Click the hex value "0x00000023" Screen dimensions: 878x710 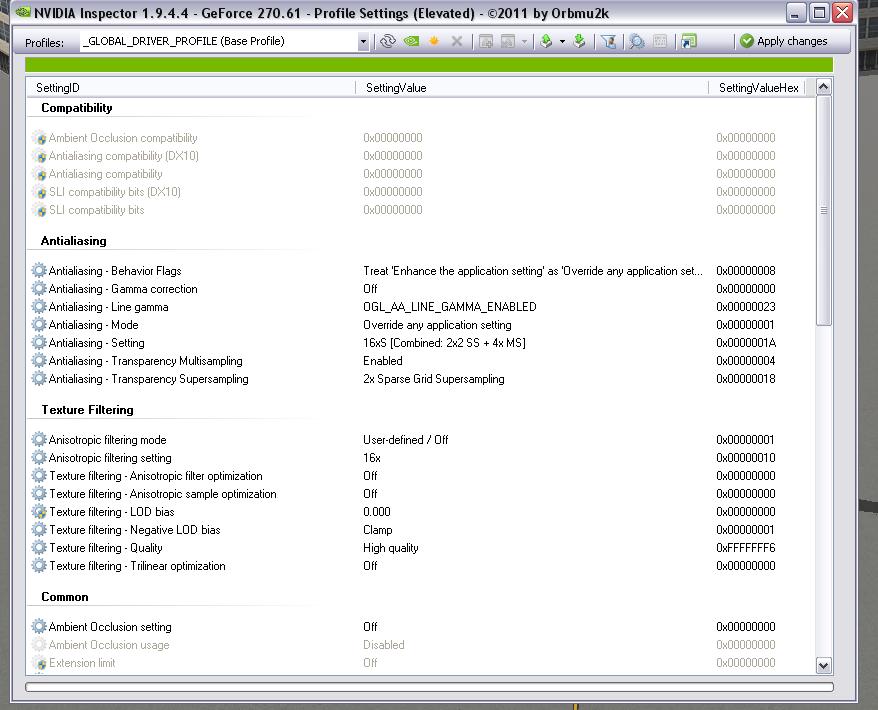click(745, 307)
